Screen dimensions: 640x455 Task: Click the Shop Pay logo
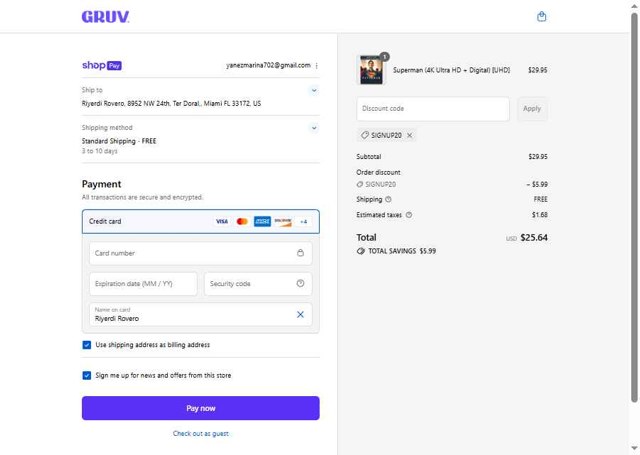[102, 65]
